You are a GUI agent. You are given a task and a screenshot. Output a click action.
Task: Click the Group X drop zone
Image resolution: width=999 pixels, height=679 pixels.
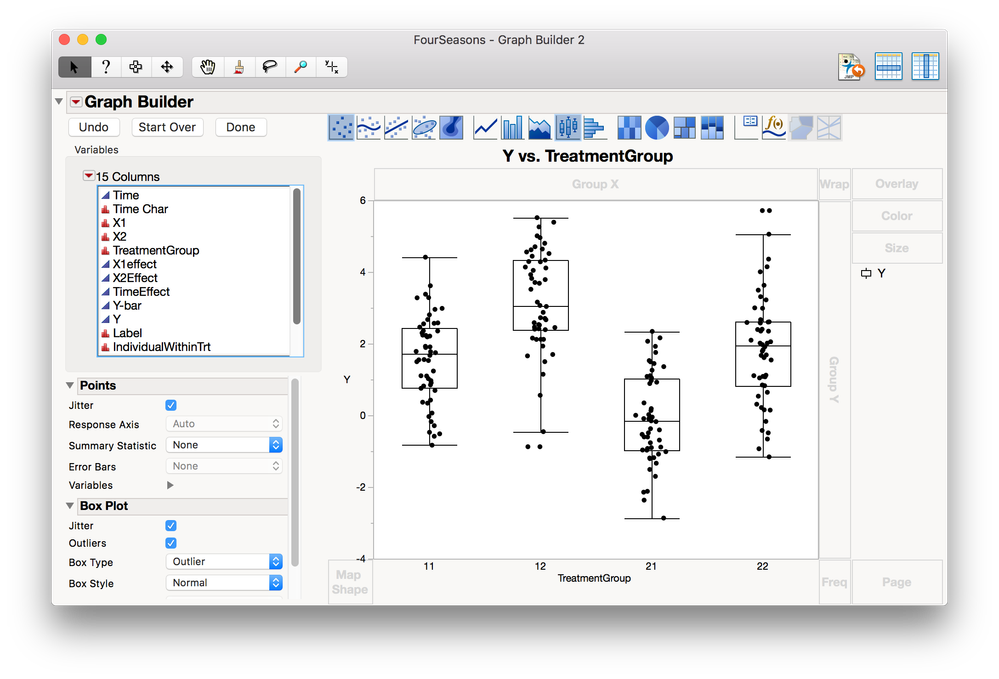596,184
